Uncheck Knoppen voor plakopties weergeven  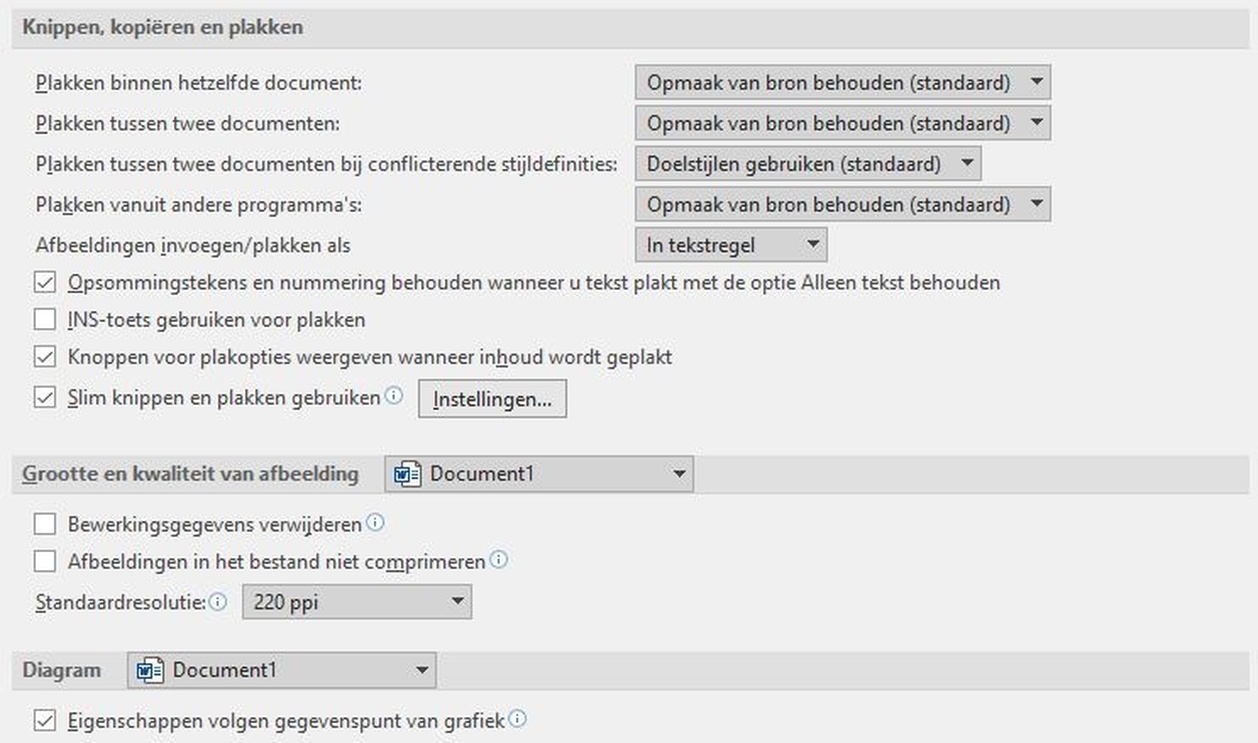(x=45, y=357)
